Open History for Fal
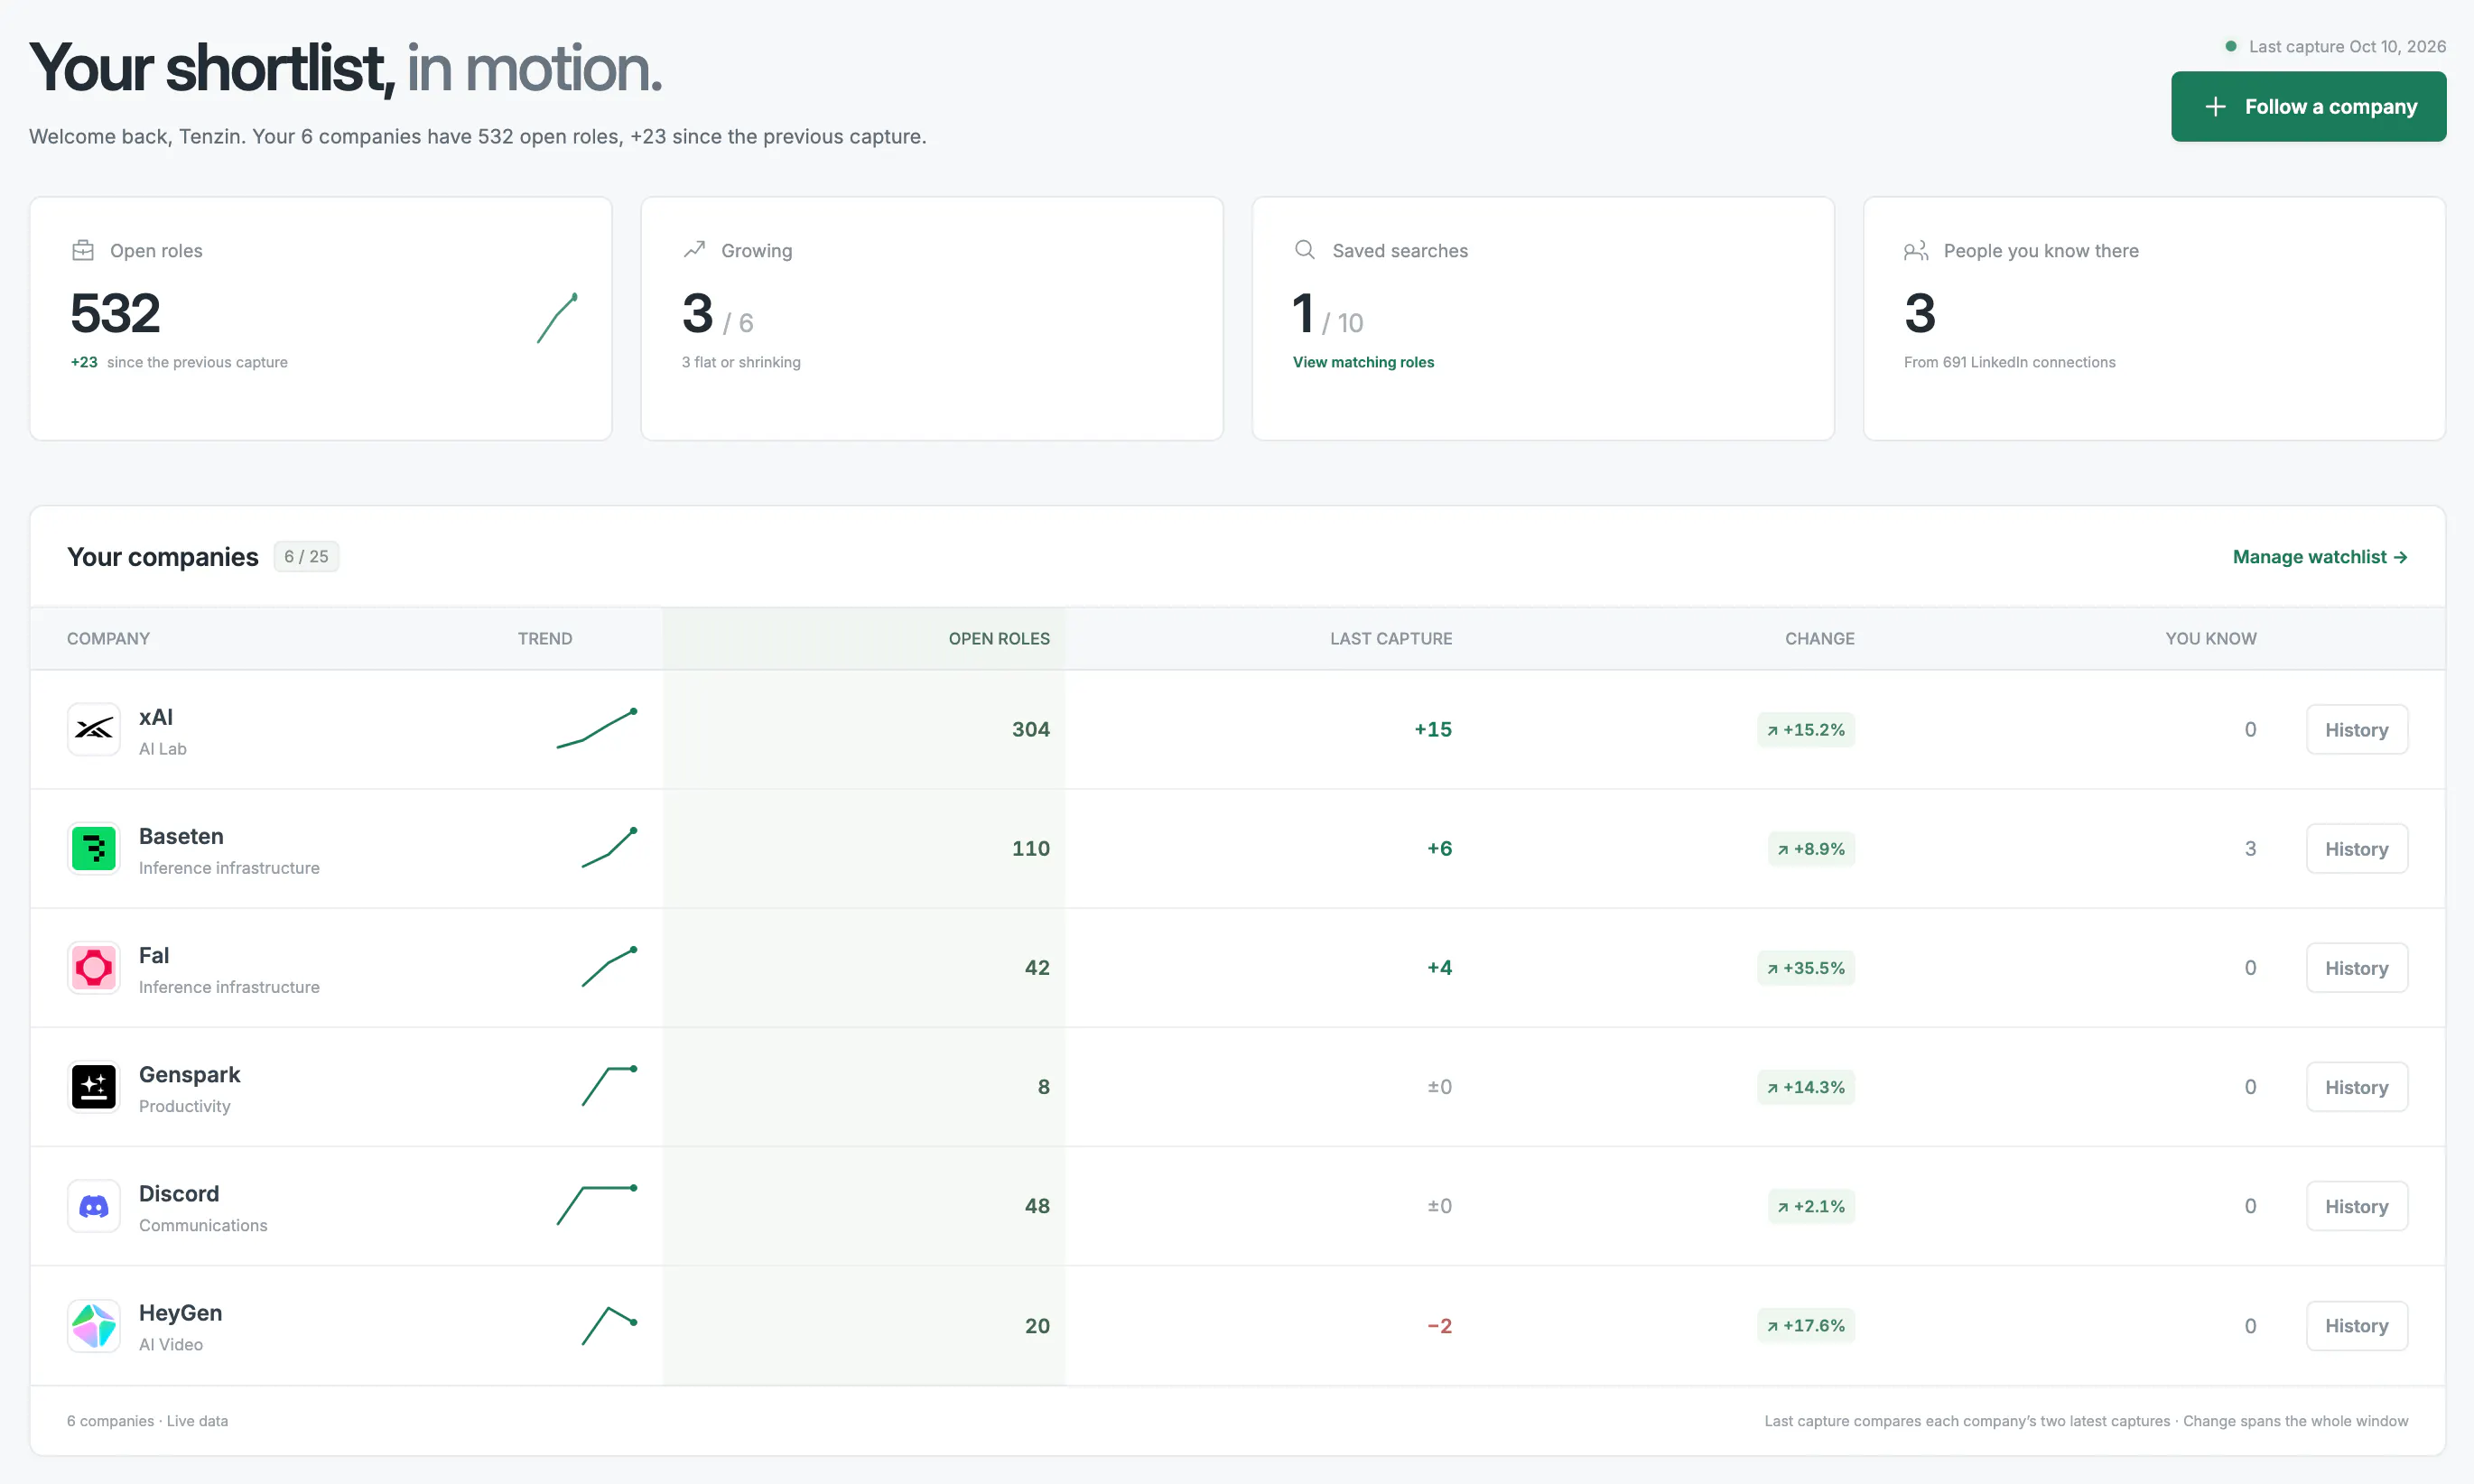Screen dimensions: 2474x1484 coord(2356,968)
